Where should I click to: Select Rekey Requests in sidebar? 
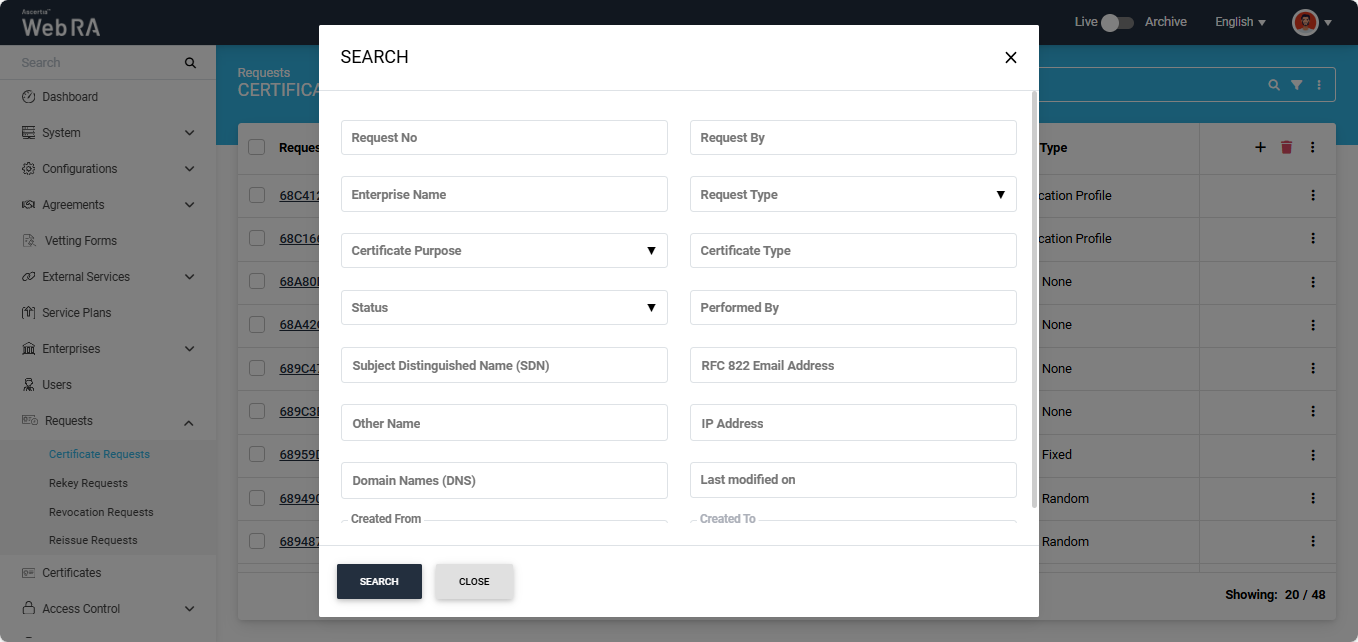tap(88, 483)
